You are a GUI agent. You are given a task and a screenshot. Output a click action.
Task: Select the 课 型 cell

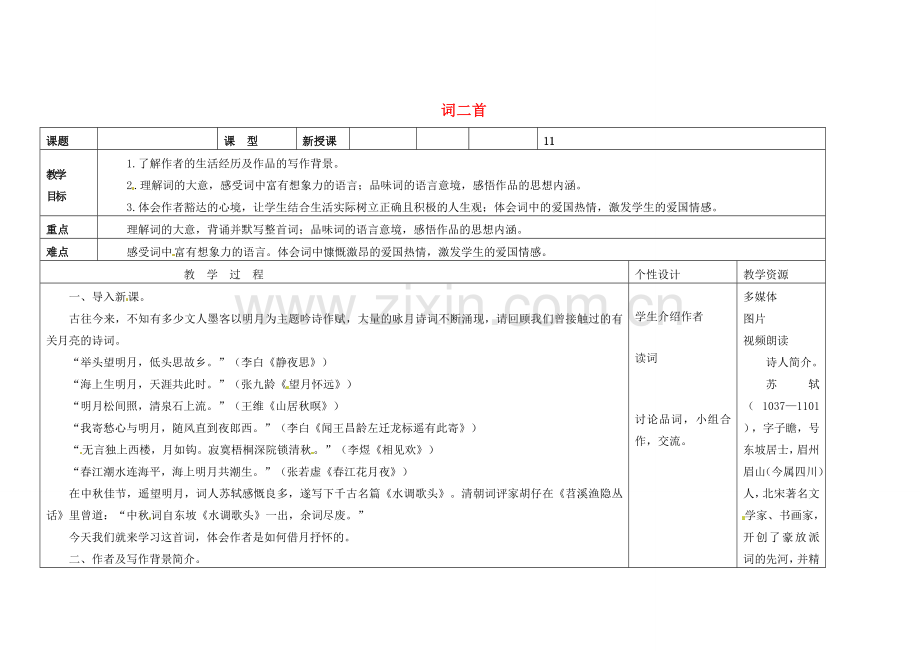[257, 139]
